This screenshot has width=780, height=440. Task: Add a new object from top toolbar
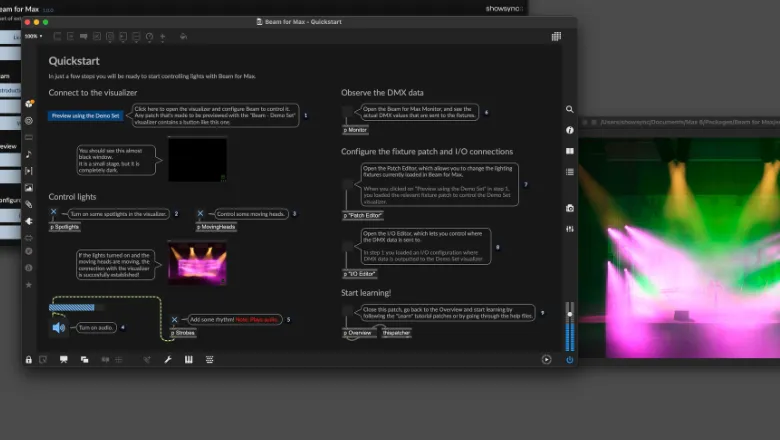57,36
